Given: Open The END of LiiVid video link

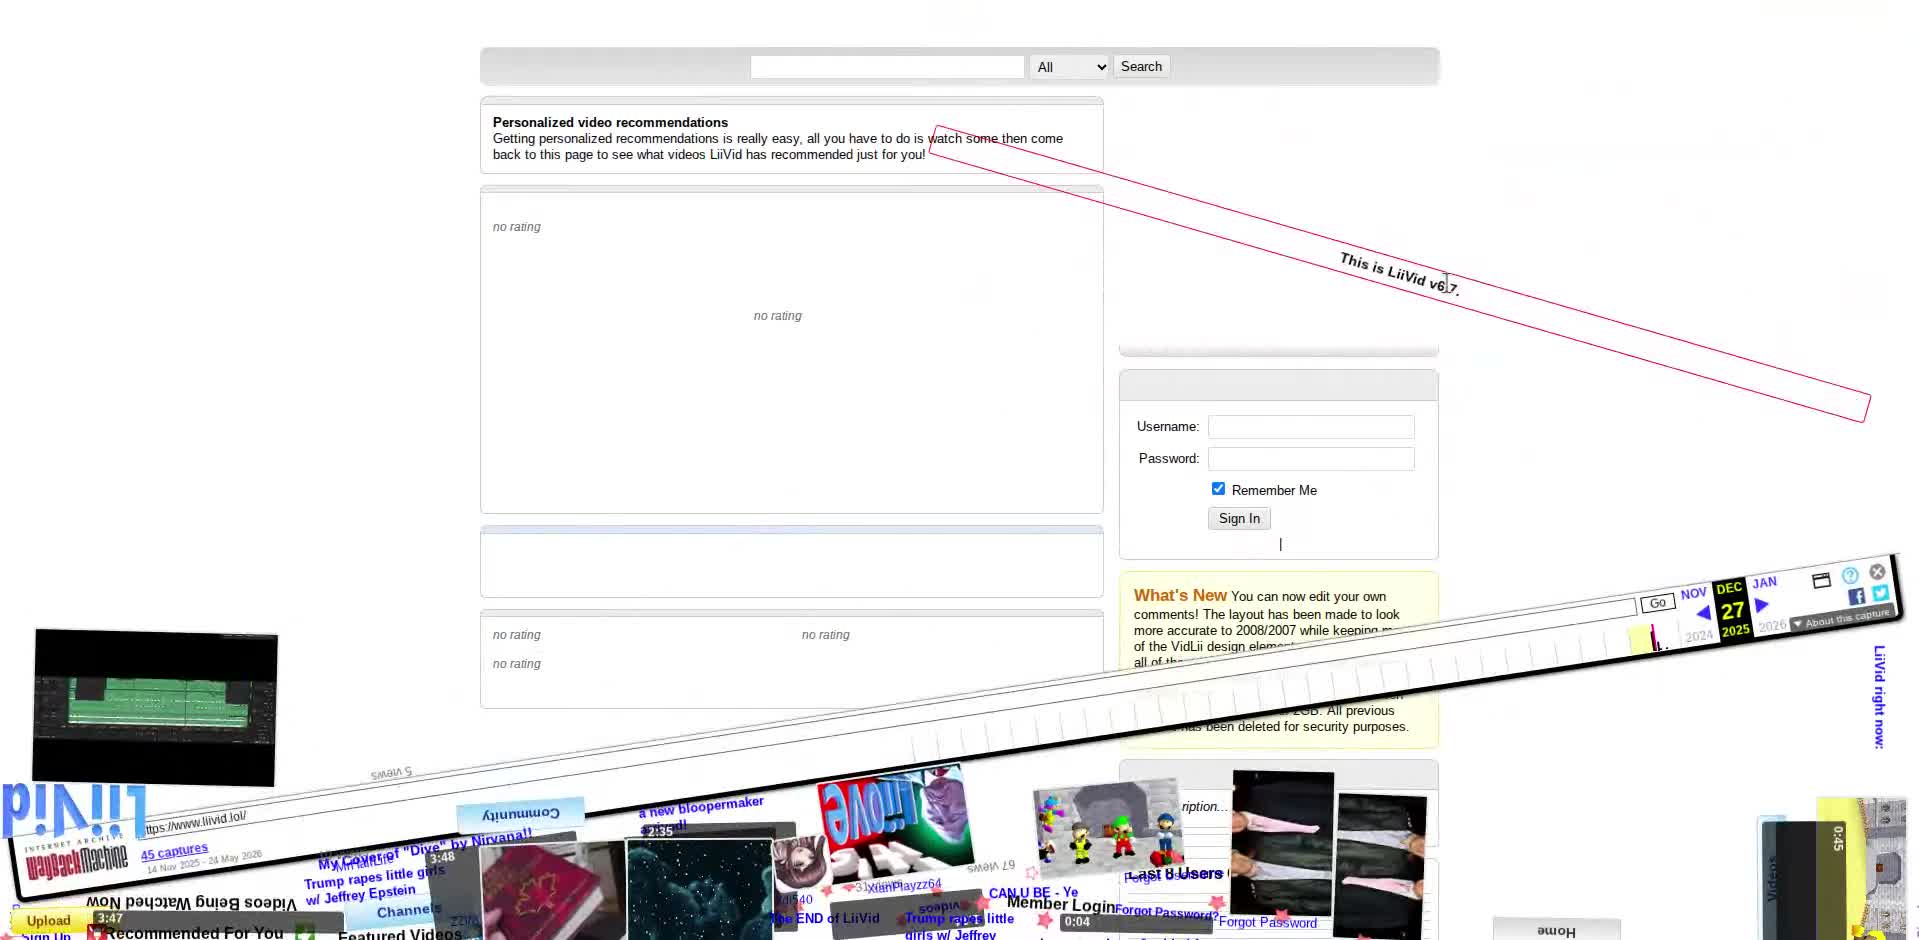Looking at the screenshot, I should click(x=826, y=919).
